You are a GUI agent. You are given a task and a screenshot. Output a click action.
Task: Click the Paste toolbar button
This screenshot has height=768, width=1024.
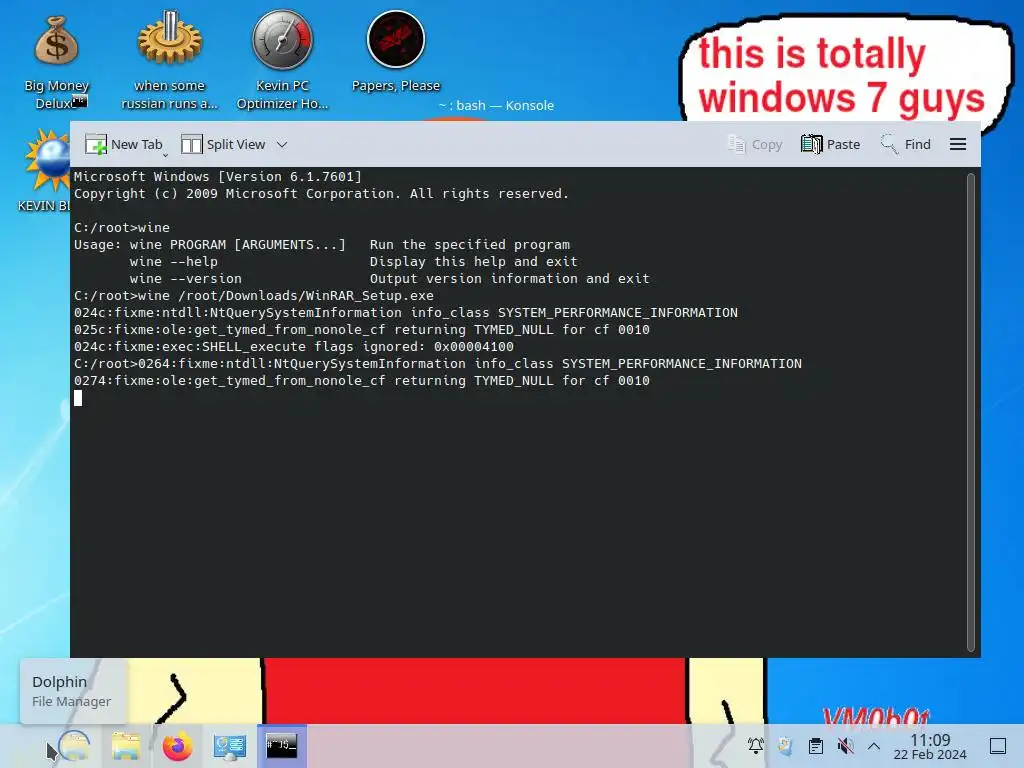pos(830,144)
